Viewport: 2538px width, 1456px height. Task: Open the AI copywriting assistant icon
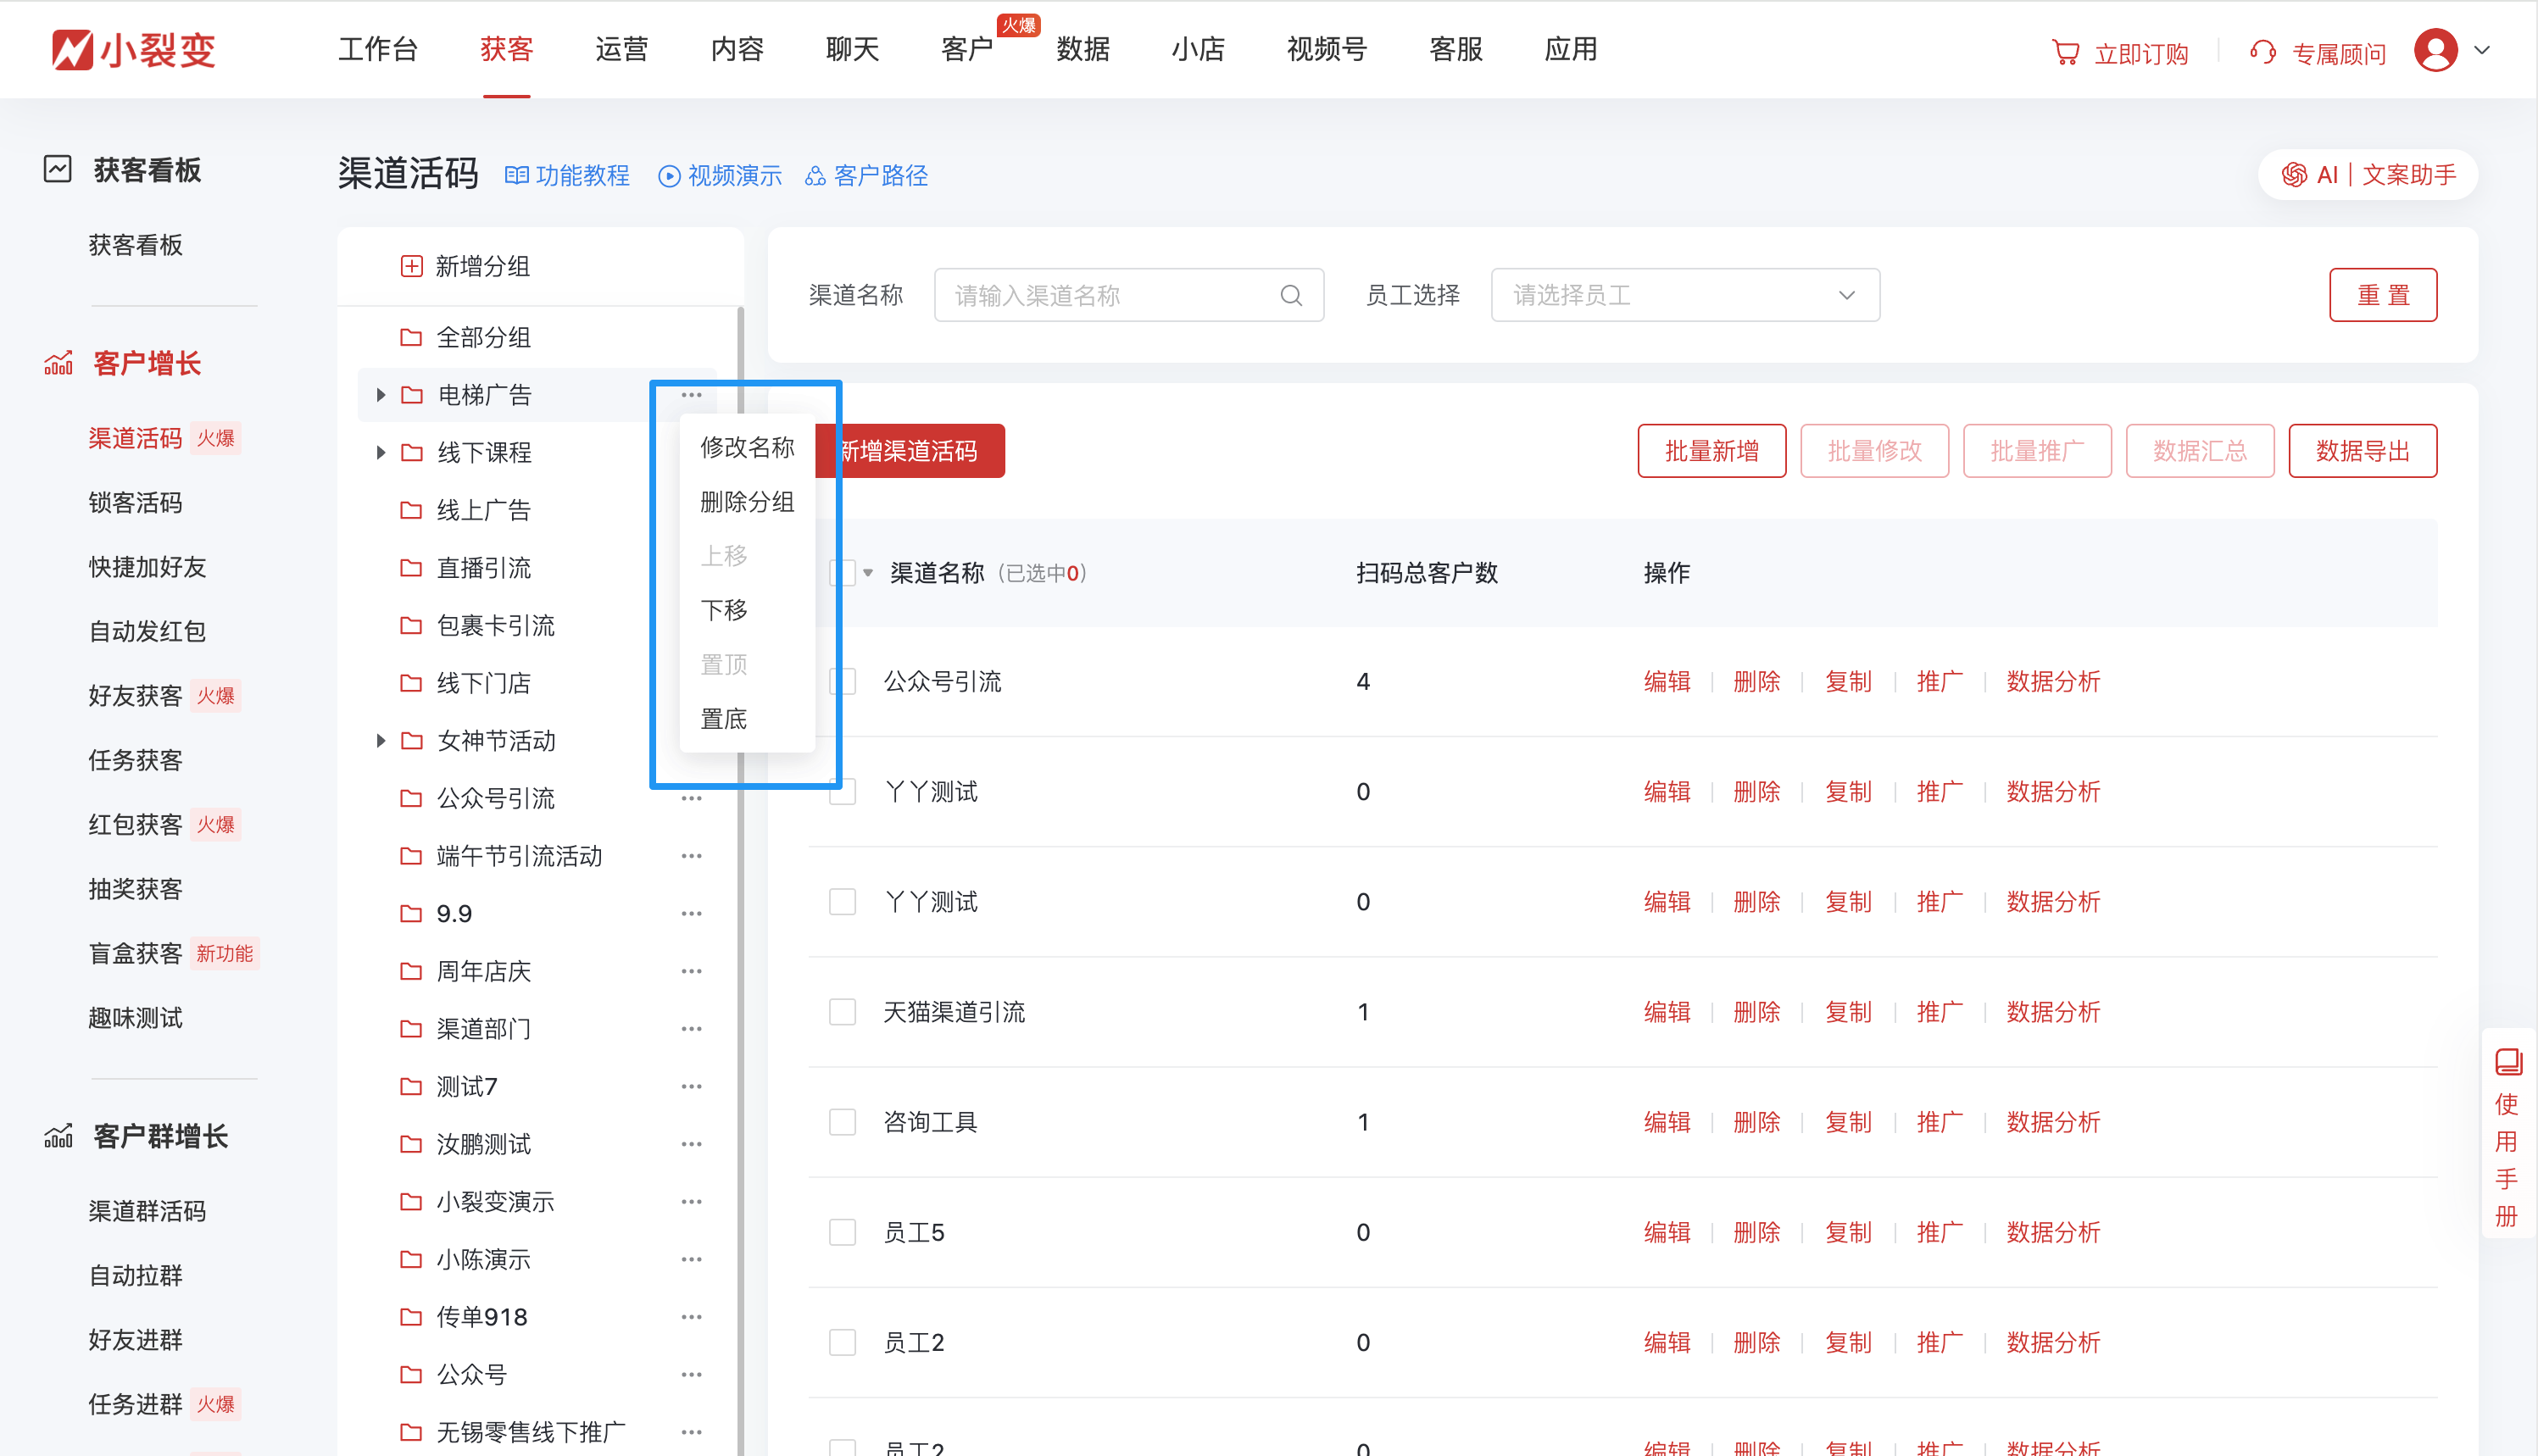pyautogui.click(x=2294, y=175)
